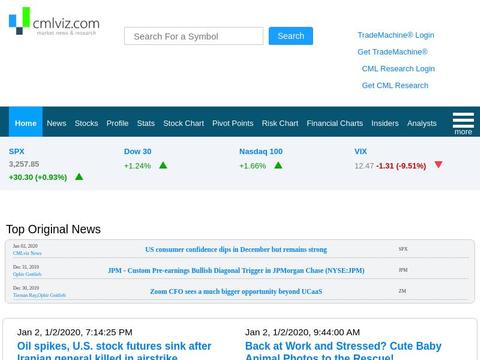Select the Home tab

(x=26, y=123)
